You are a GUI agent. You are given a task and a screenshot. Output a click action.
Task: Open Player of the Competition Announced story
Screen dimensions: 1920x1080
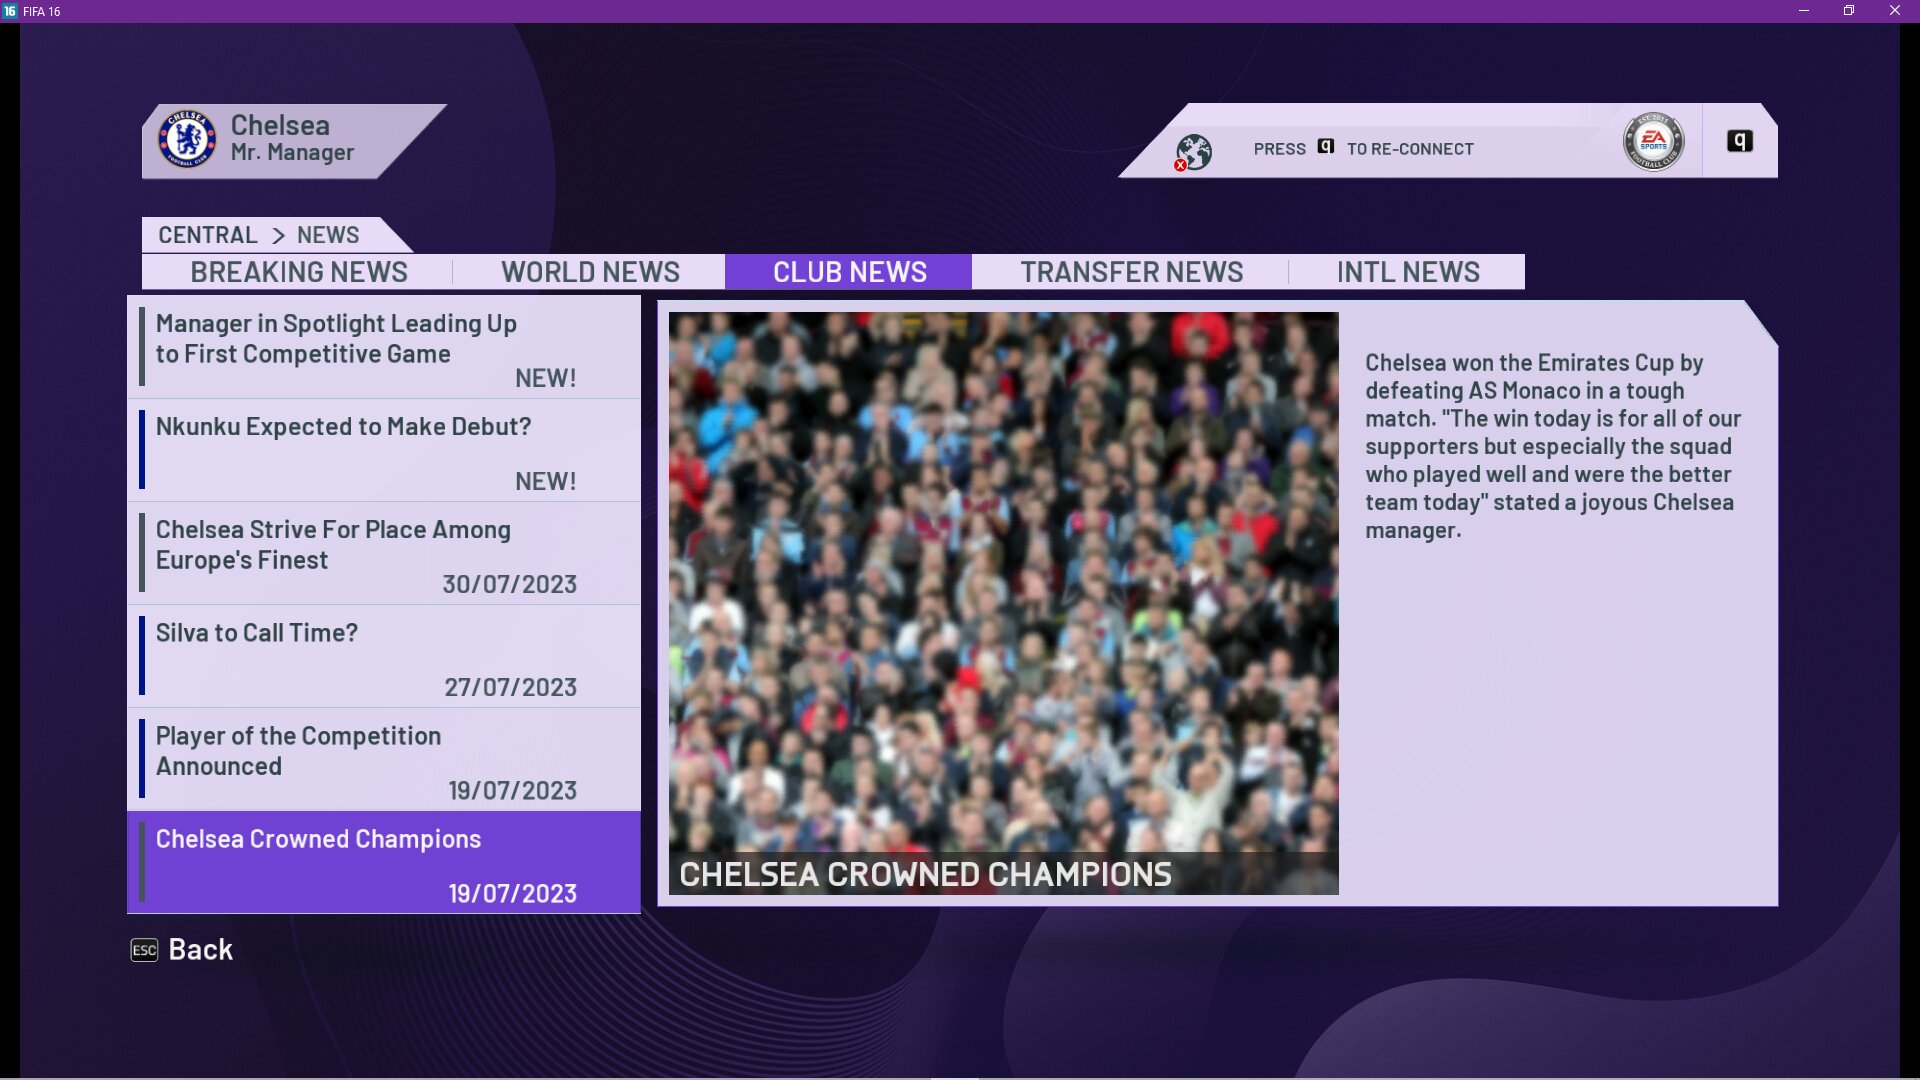[384, 759]
